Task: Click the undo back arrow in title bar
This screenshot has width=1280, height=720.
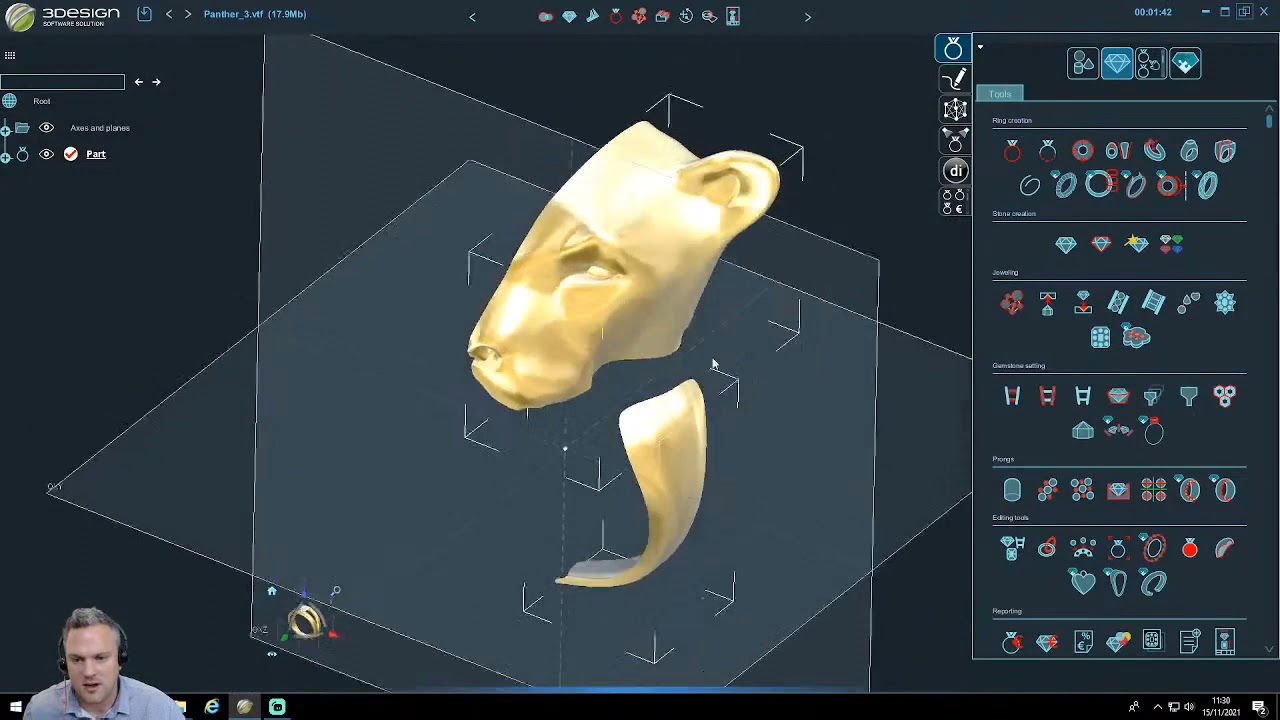Action: pyautogui.click(x=169, y=14)
